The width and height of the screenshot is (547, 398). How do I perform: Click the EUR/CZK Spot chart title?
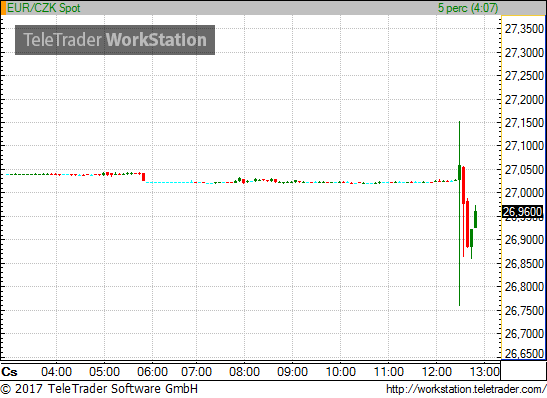44,8
